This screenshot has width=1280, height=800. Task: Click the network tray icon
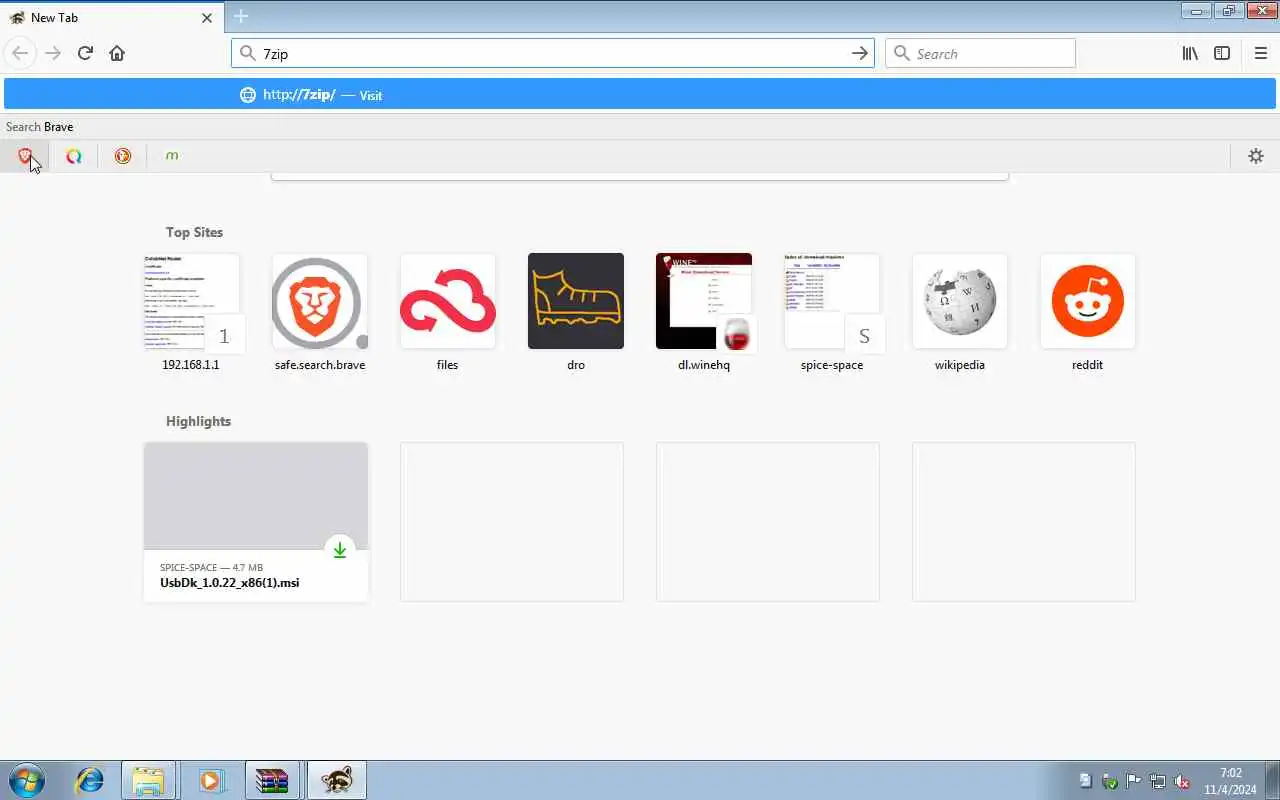tap(1158, 781)
